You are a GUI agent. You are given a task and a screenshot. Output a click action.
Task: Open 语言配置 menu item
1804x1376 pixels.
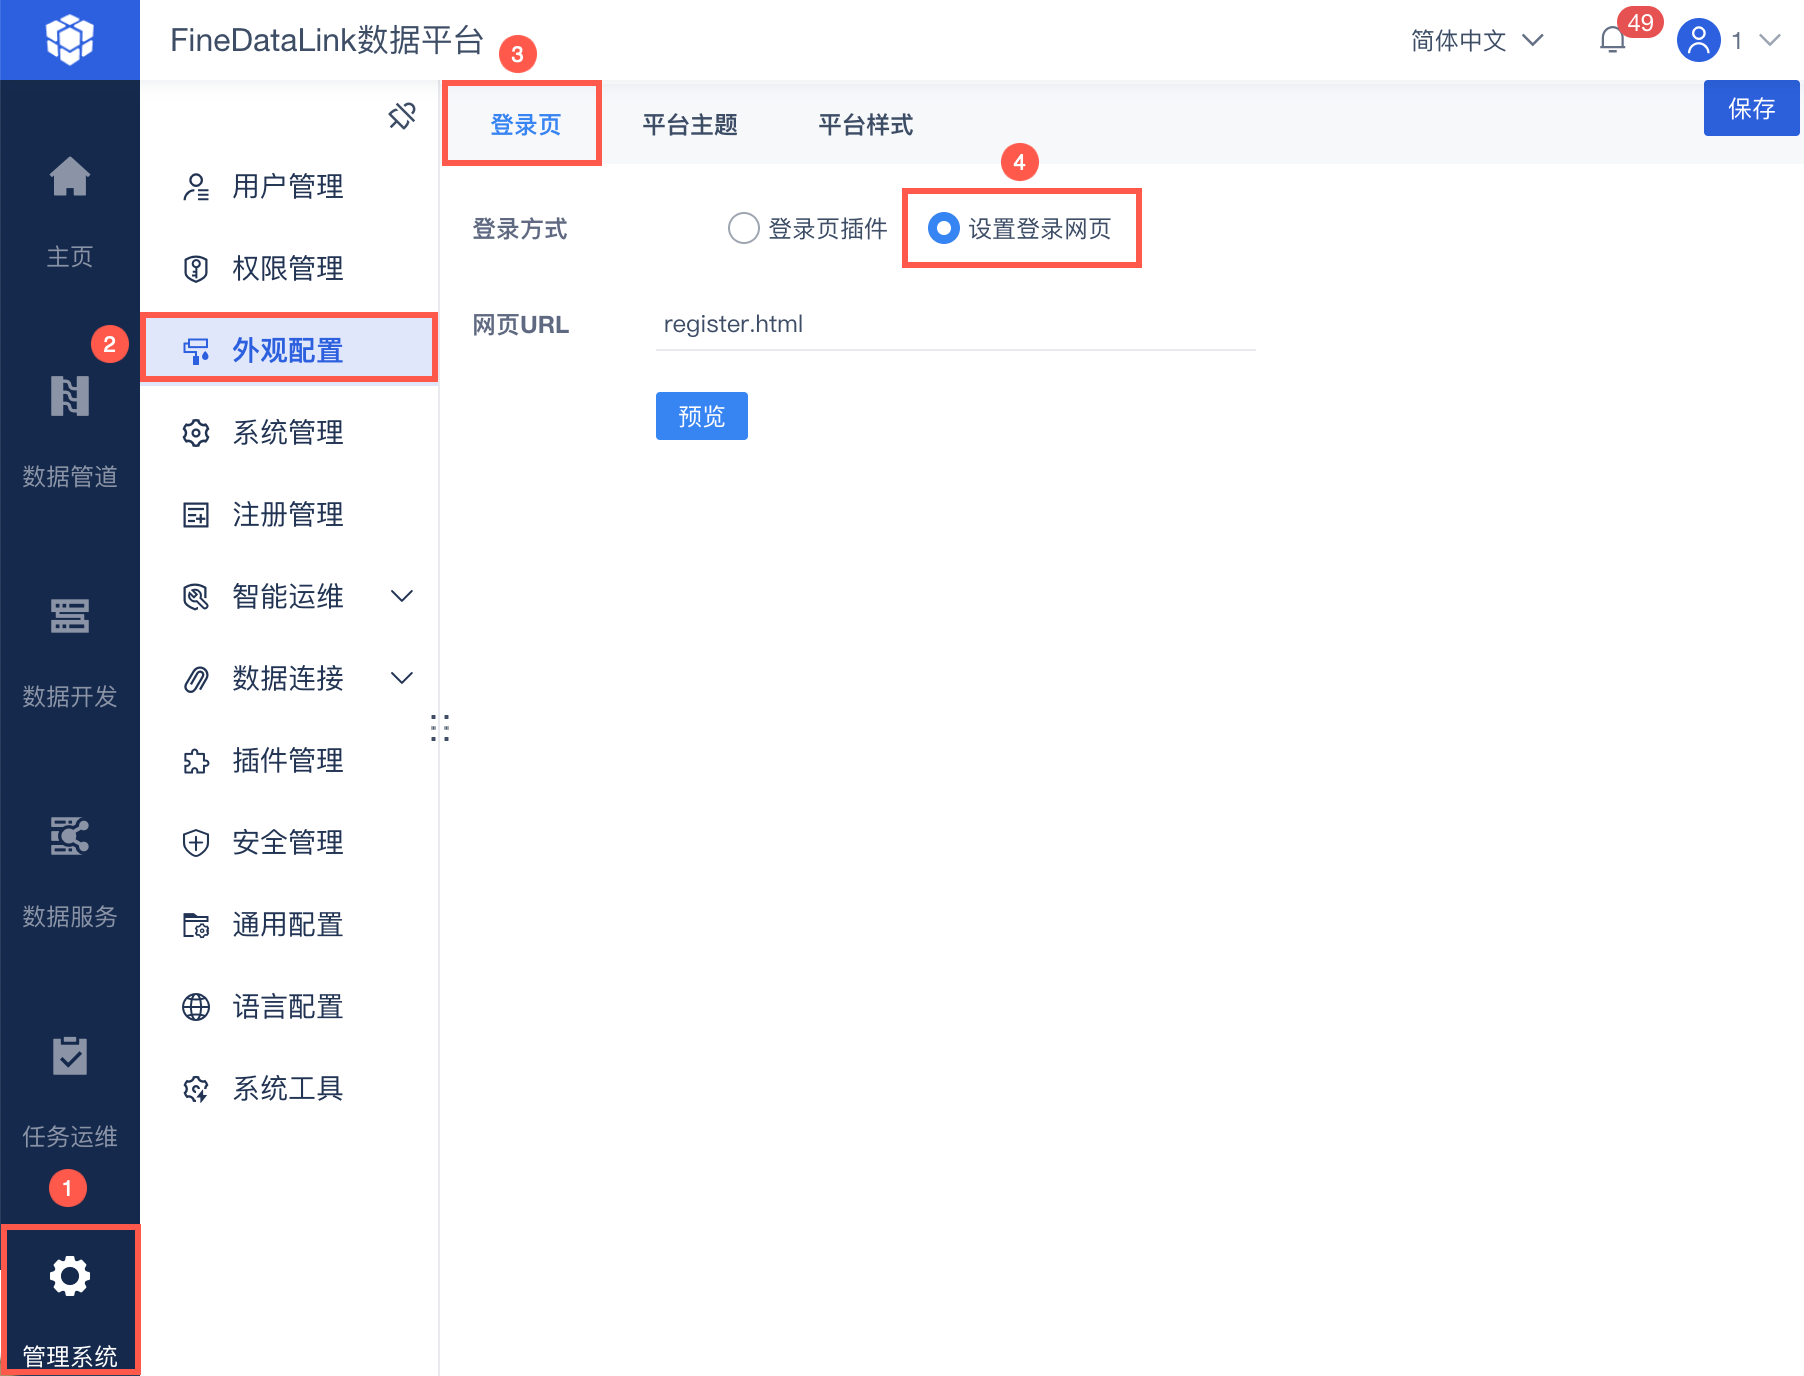tap(288, 1007)
